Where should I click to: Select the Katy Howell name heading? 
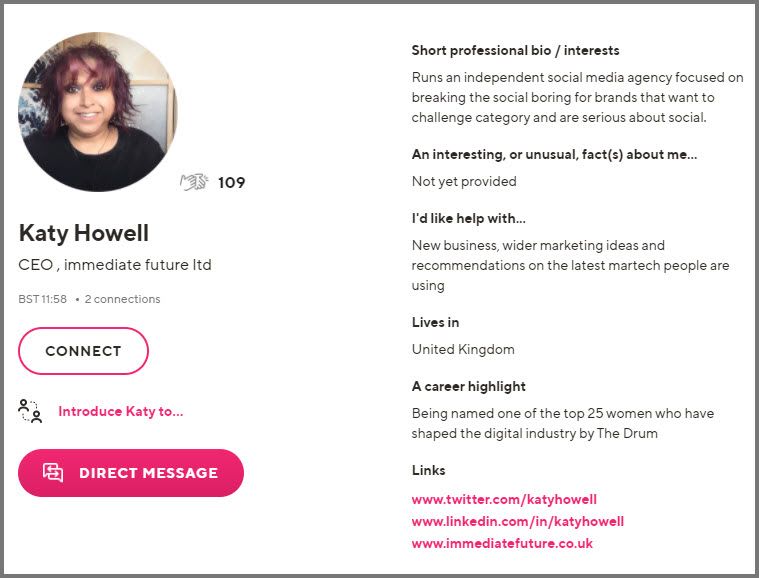84,233
